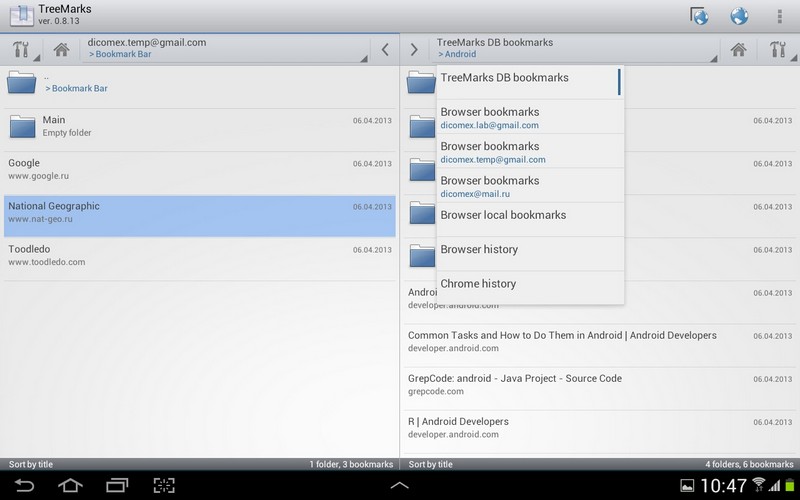Image resolution: width=800 pixels, height=500 pixels.
Task: Click the 1 folder, 3 bookmarks status
Action: point(351,464)
